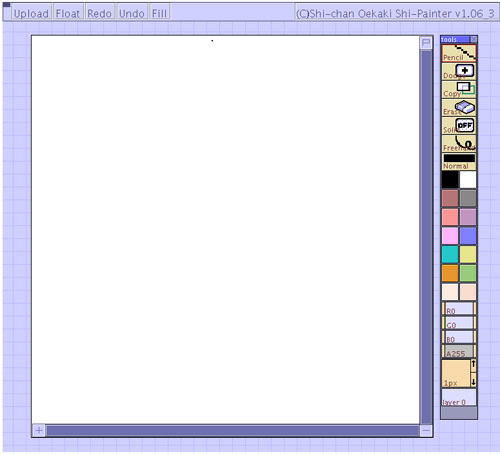Screen dimensions: 500x454
Task: Click the Fill button in top bar
Action: tap(159, 13)
